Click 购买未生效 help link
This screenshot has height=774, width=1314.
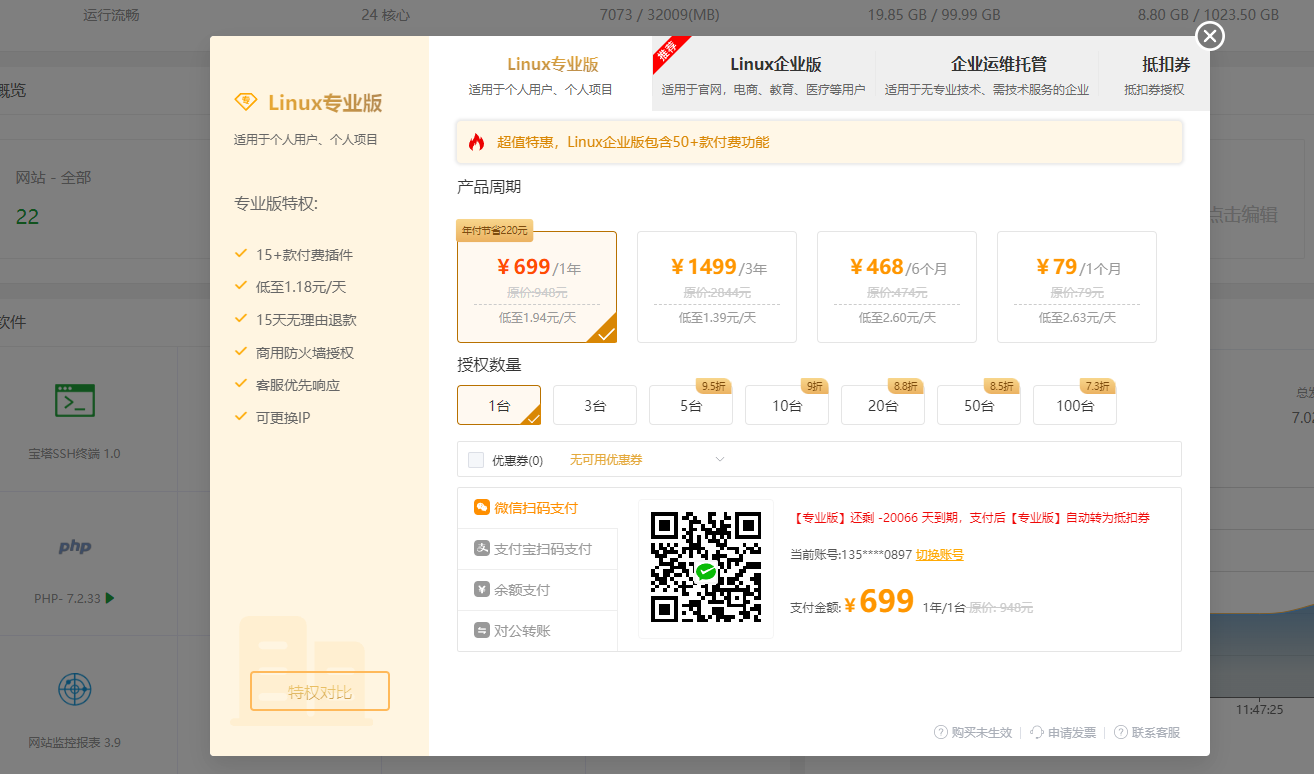click(x=982, y=733)
